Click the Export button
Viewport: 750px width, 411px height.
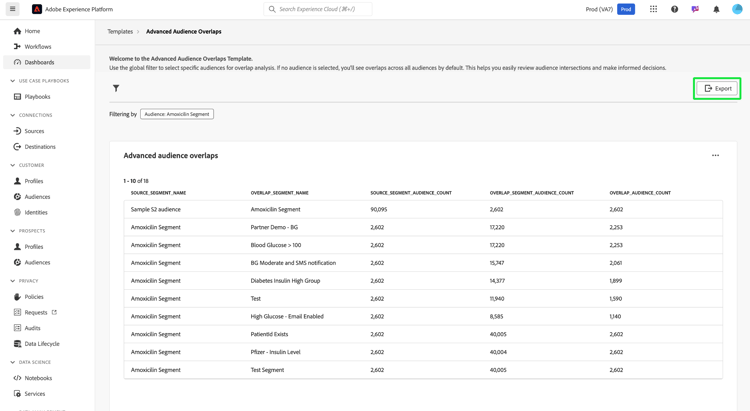(718, 89)
